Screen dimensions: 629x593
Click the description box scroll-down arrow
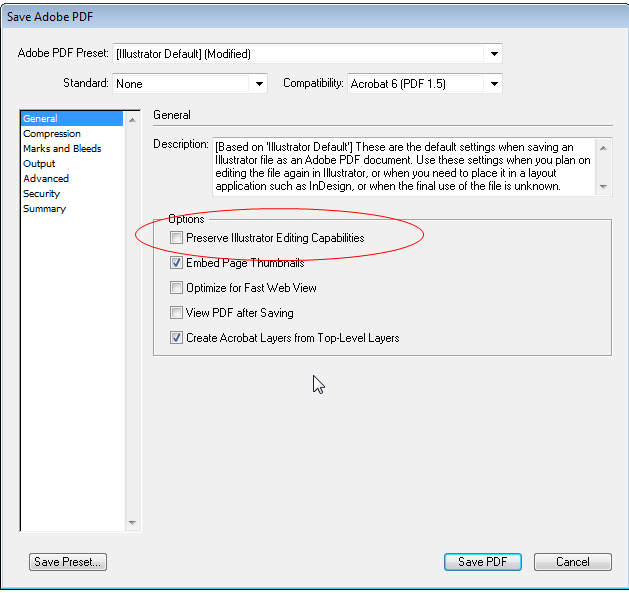click(x=603, y=187)
